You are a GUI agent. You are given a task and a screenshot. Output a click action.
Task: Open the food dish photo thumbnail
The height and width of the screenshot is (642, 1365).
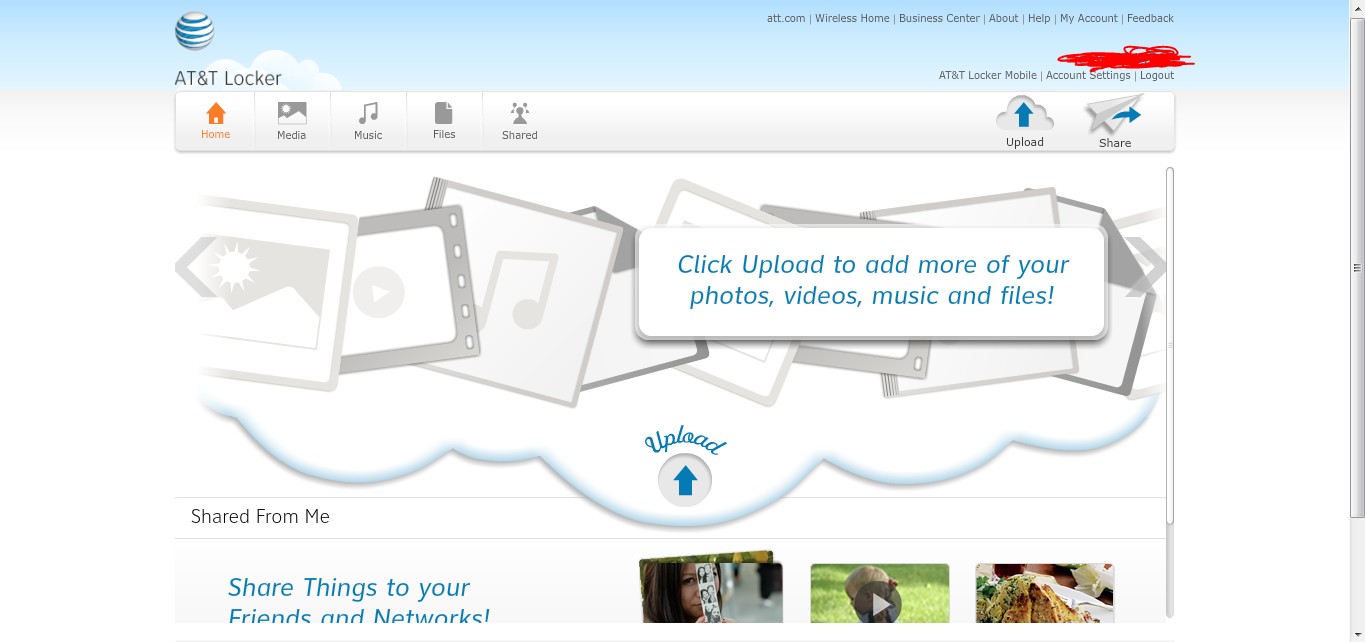(x=1045, y=593)
